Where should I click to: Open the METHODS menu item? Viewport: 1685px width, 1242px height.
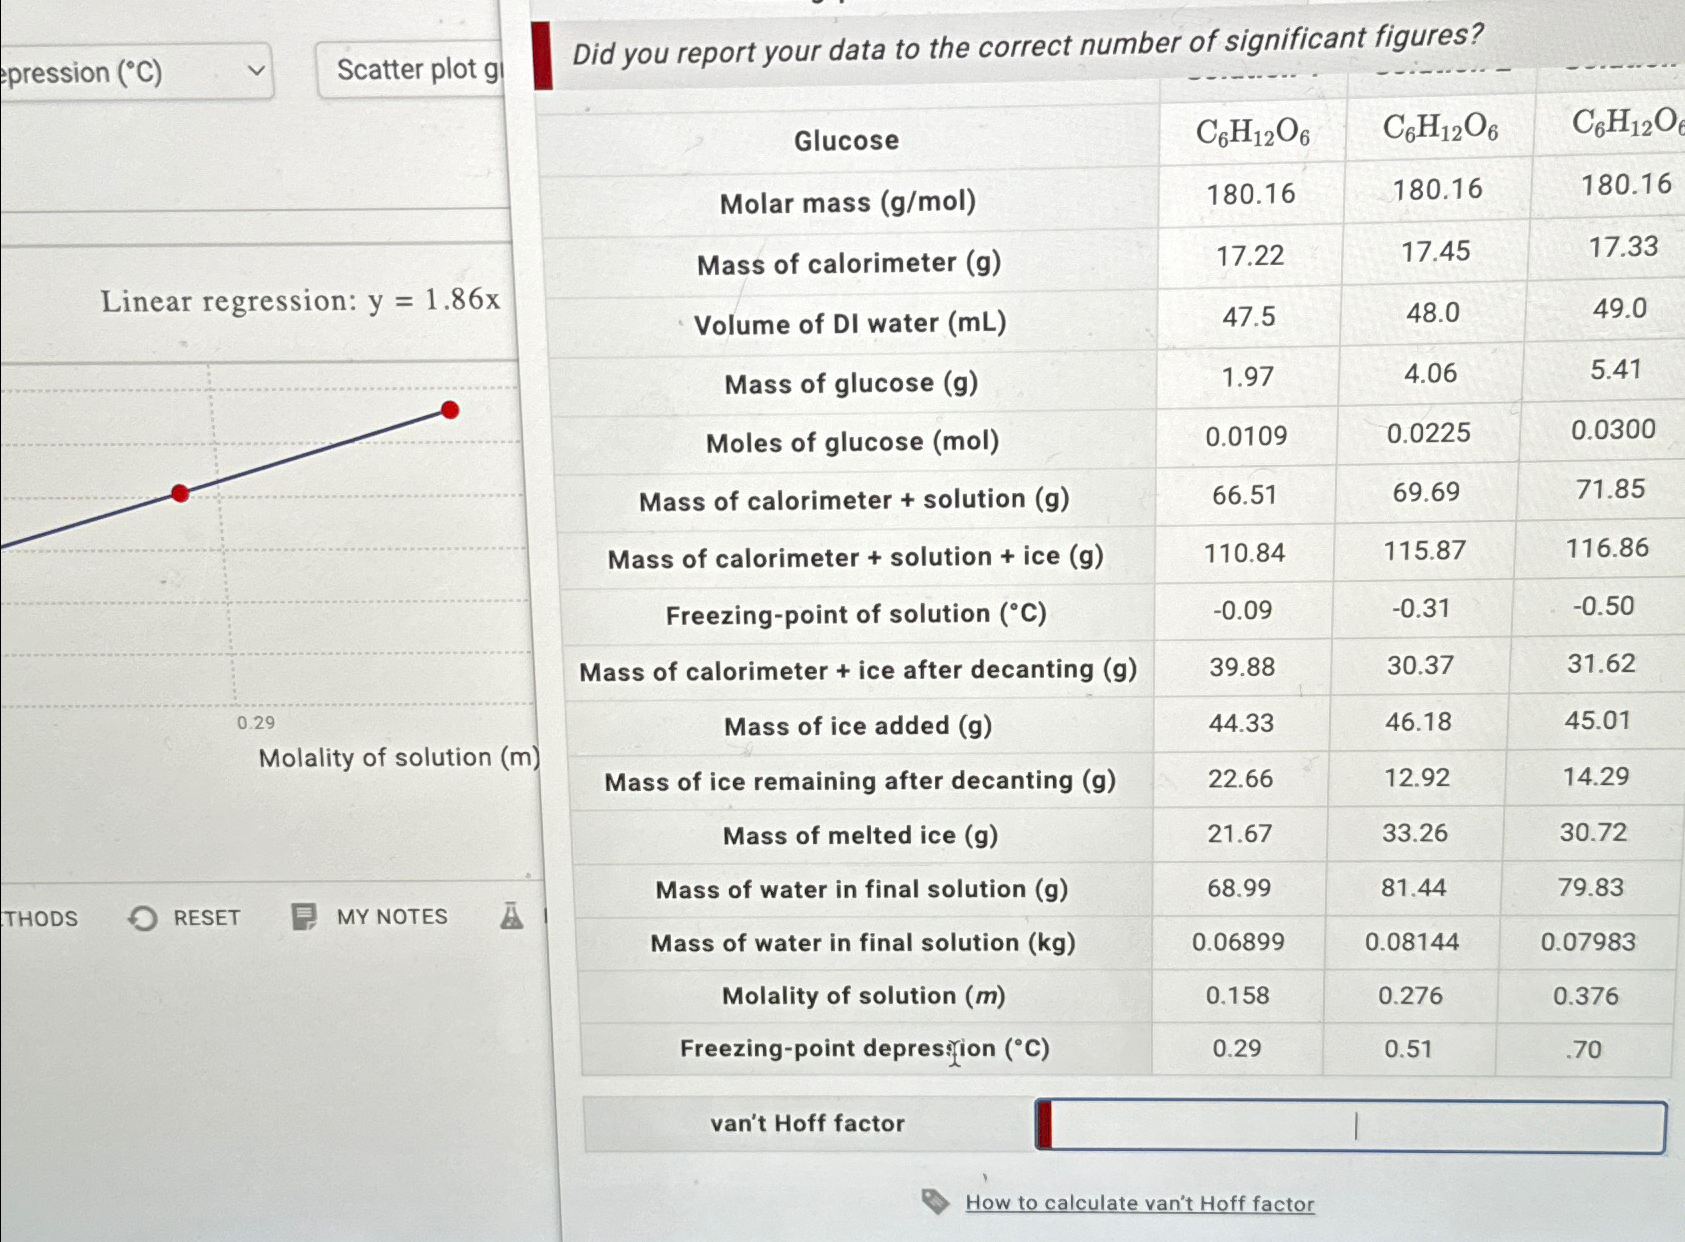click(x=38, y=918)
